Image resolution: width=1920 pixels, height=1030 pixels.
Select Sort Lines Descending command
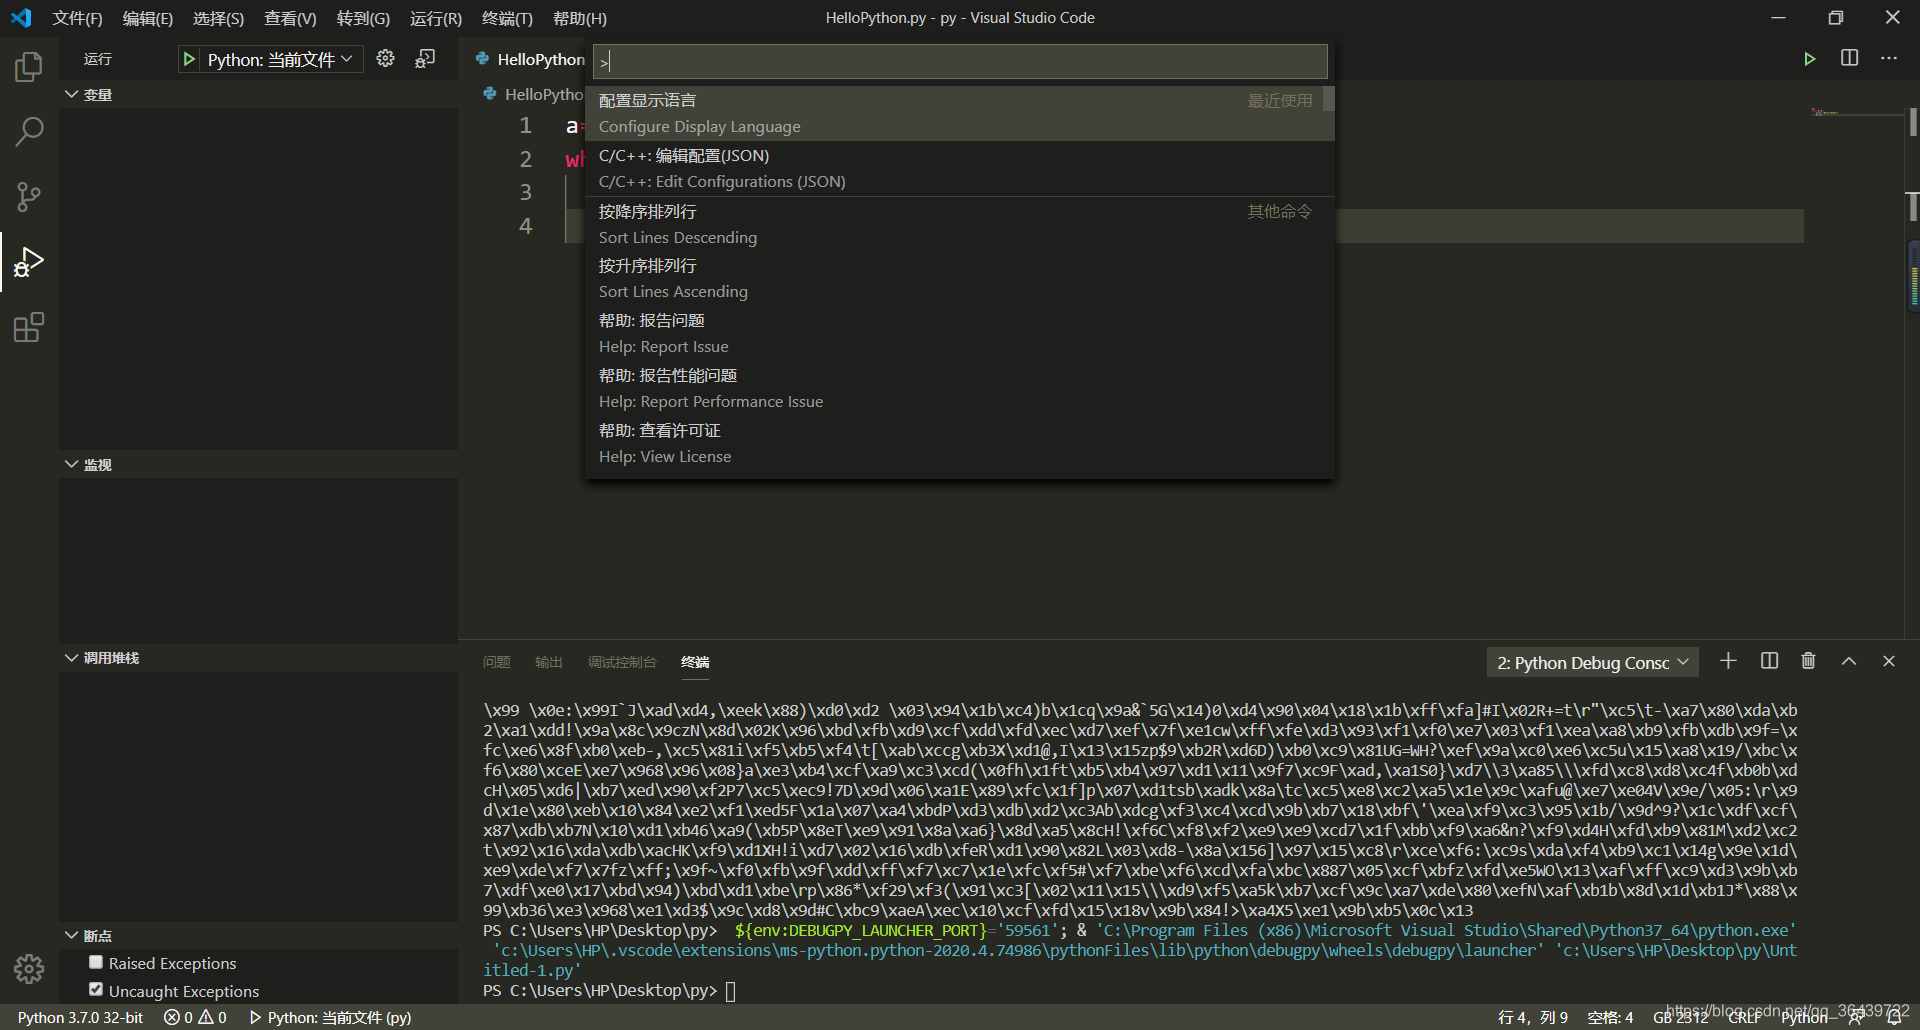click(x=959, y=224)
